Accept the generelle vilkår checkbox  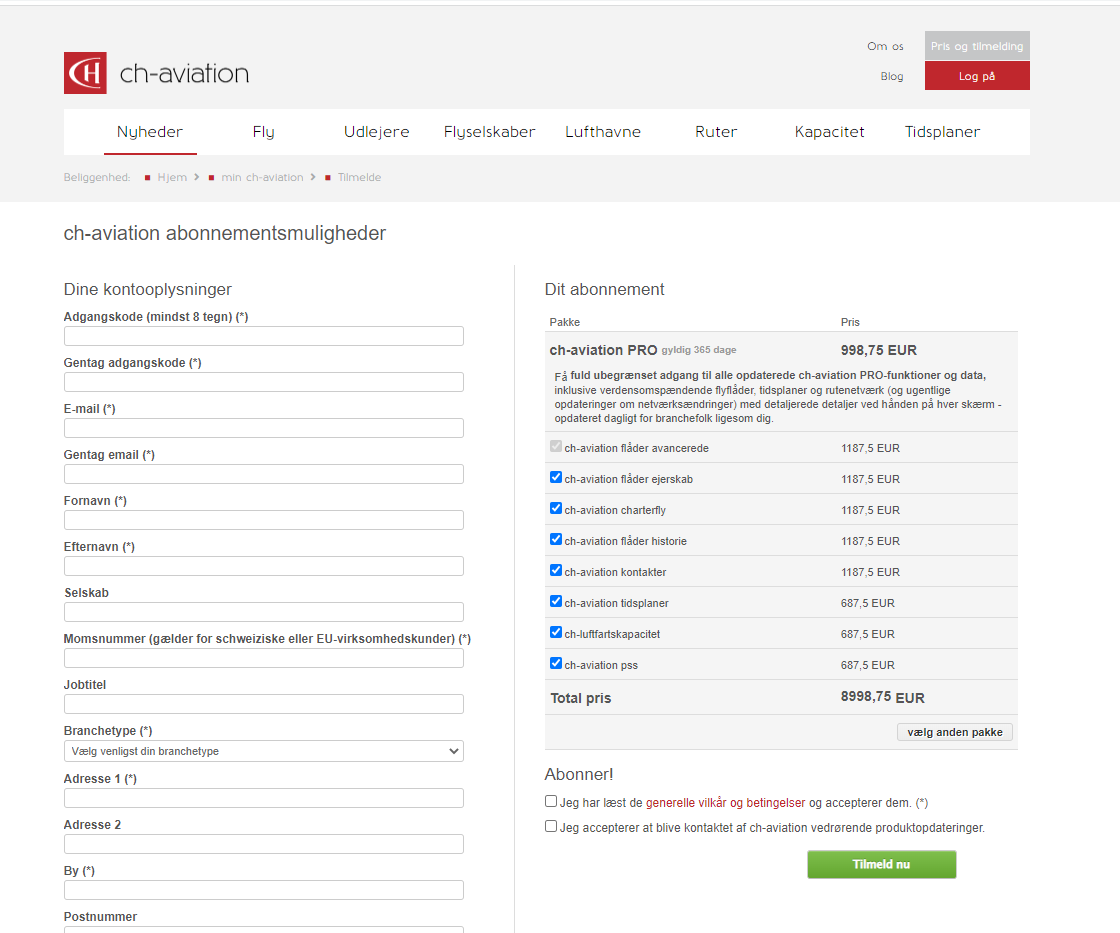pyautogui.click(x=551, y=802)
